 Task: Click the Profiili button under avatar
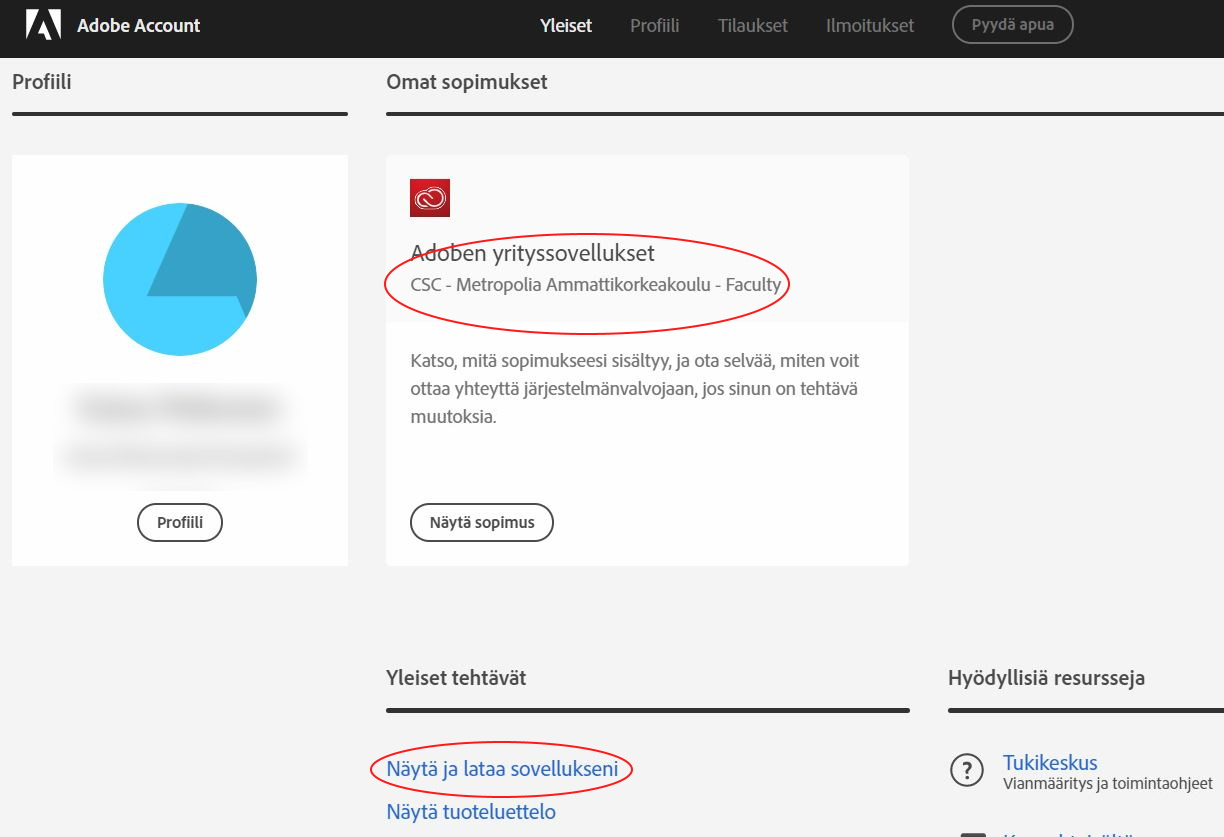pyautogui.click(x=180, y=522)
